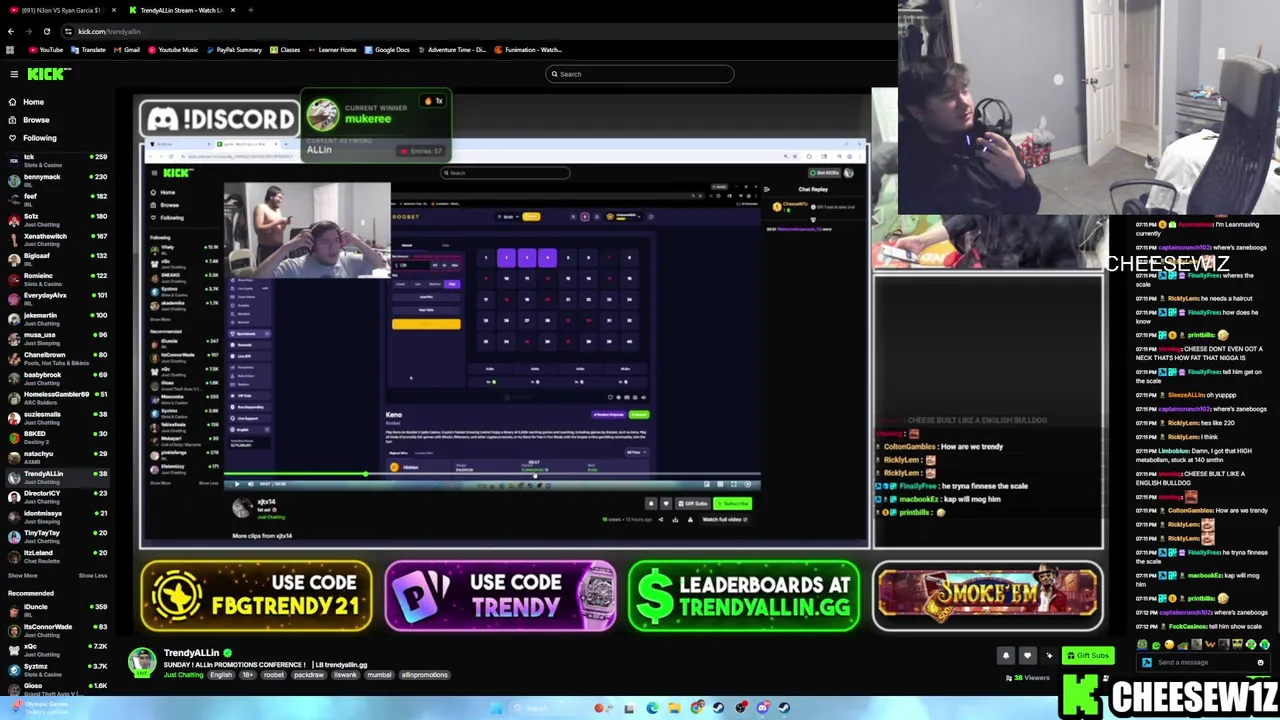Collapse following list with Show Less

93,575
